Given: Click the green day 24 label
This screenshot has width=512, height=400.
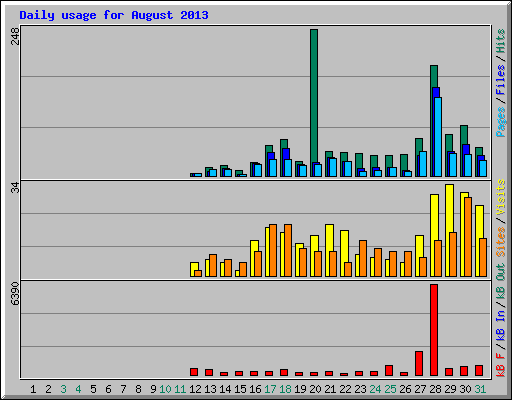Looking at the screenshot, I should pyautogui.click(x=375, y=389).
